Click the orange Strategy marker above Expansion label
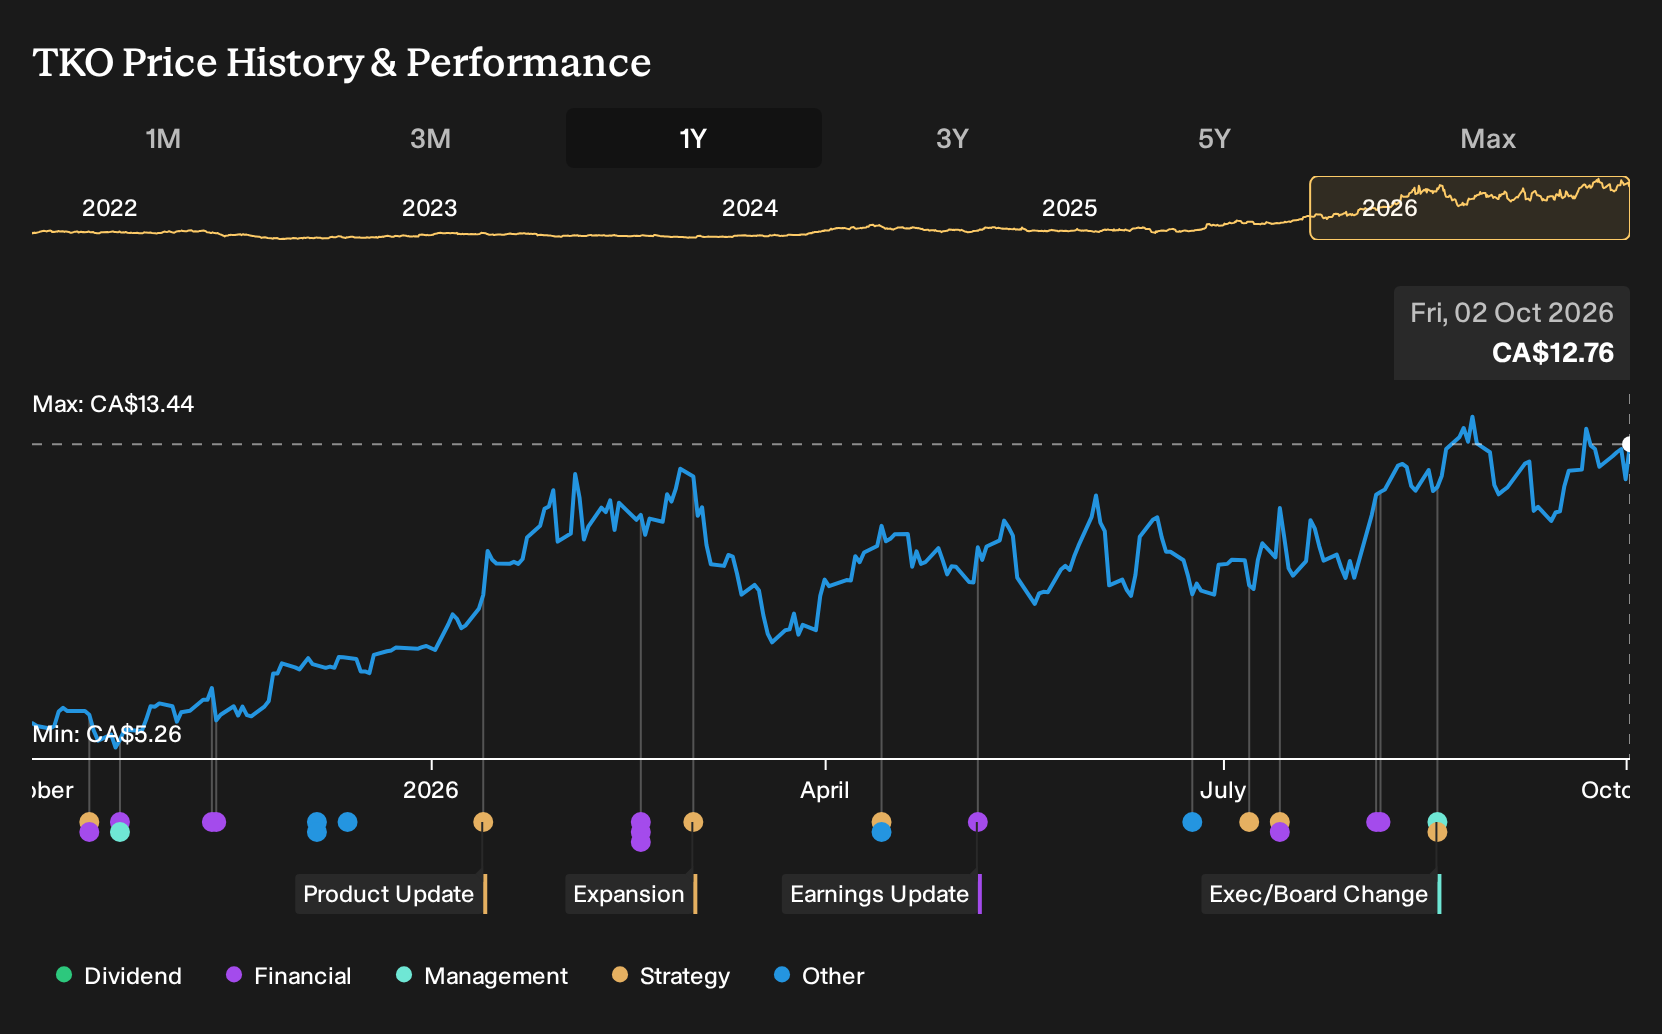Image resolution: width=1662 pixels, height=1034 pixels. click(693, 822)
